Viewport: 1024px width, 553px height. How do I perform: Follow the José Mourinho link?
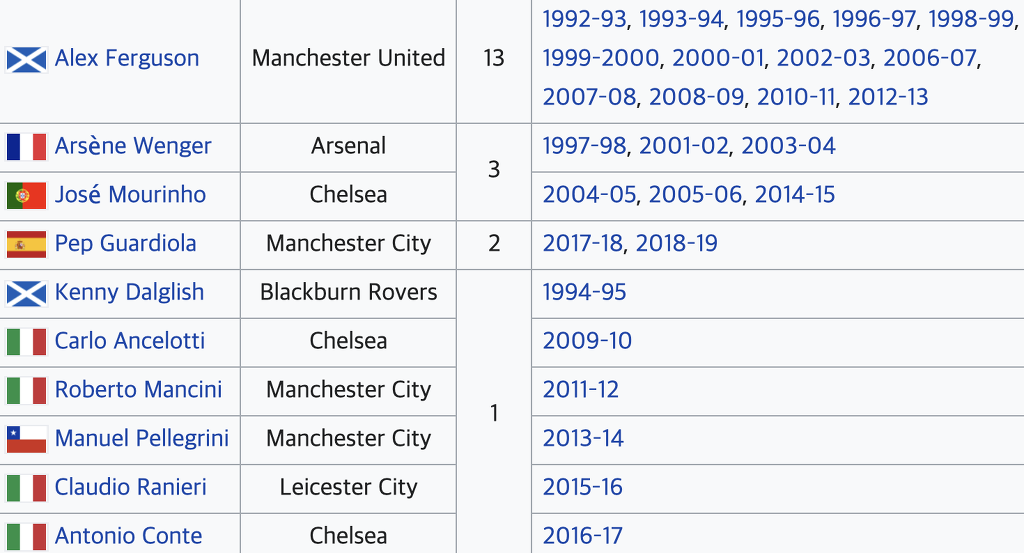130,194
